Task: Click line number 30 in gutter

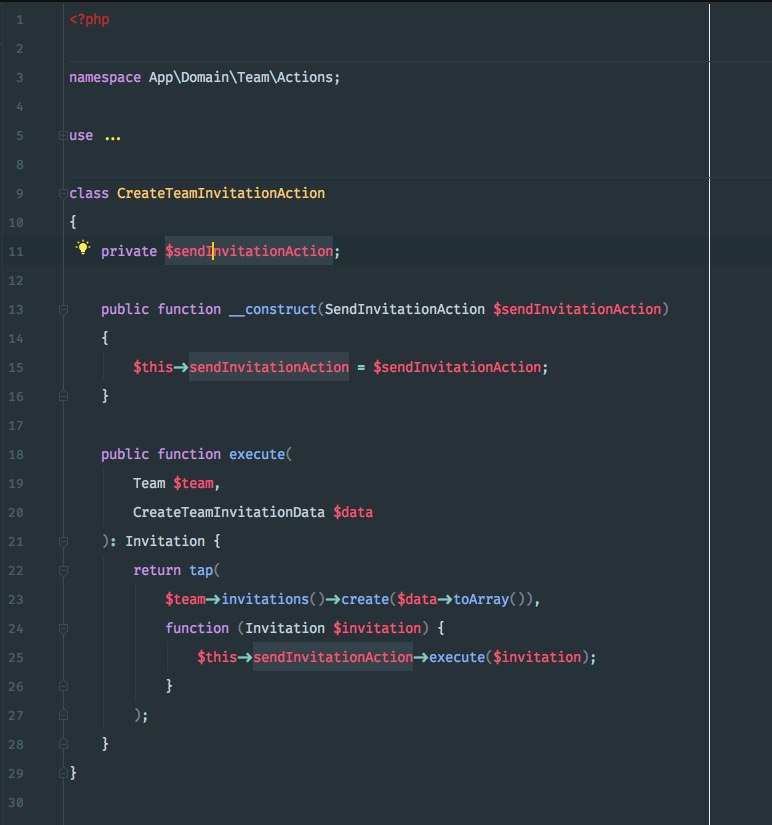Action: click(16, 802)
